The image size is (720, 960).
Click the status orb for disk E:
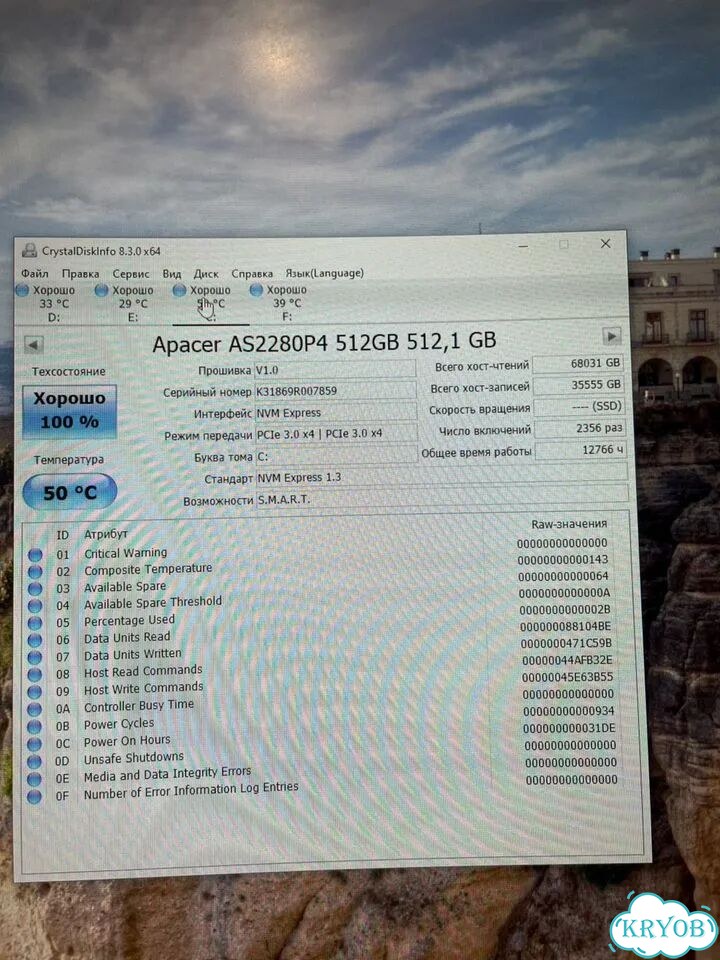(102, 290)
